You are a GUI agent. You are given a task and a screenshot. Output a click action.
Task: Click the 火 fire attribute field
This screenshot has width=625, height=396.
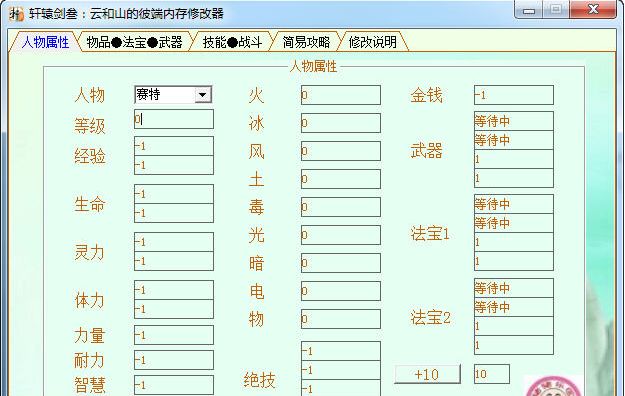(341, 95)
